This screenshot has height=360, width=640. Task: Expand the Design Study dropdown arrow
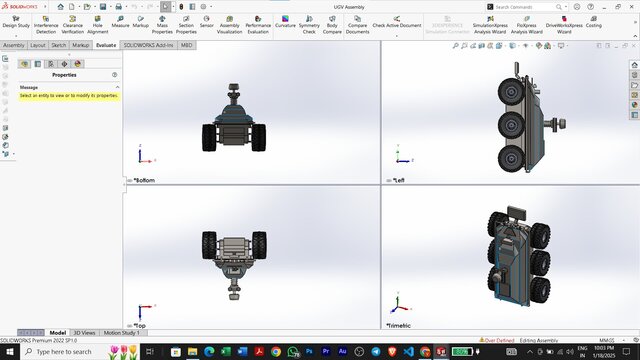tap(16, 36)
